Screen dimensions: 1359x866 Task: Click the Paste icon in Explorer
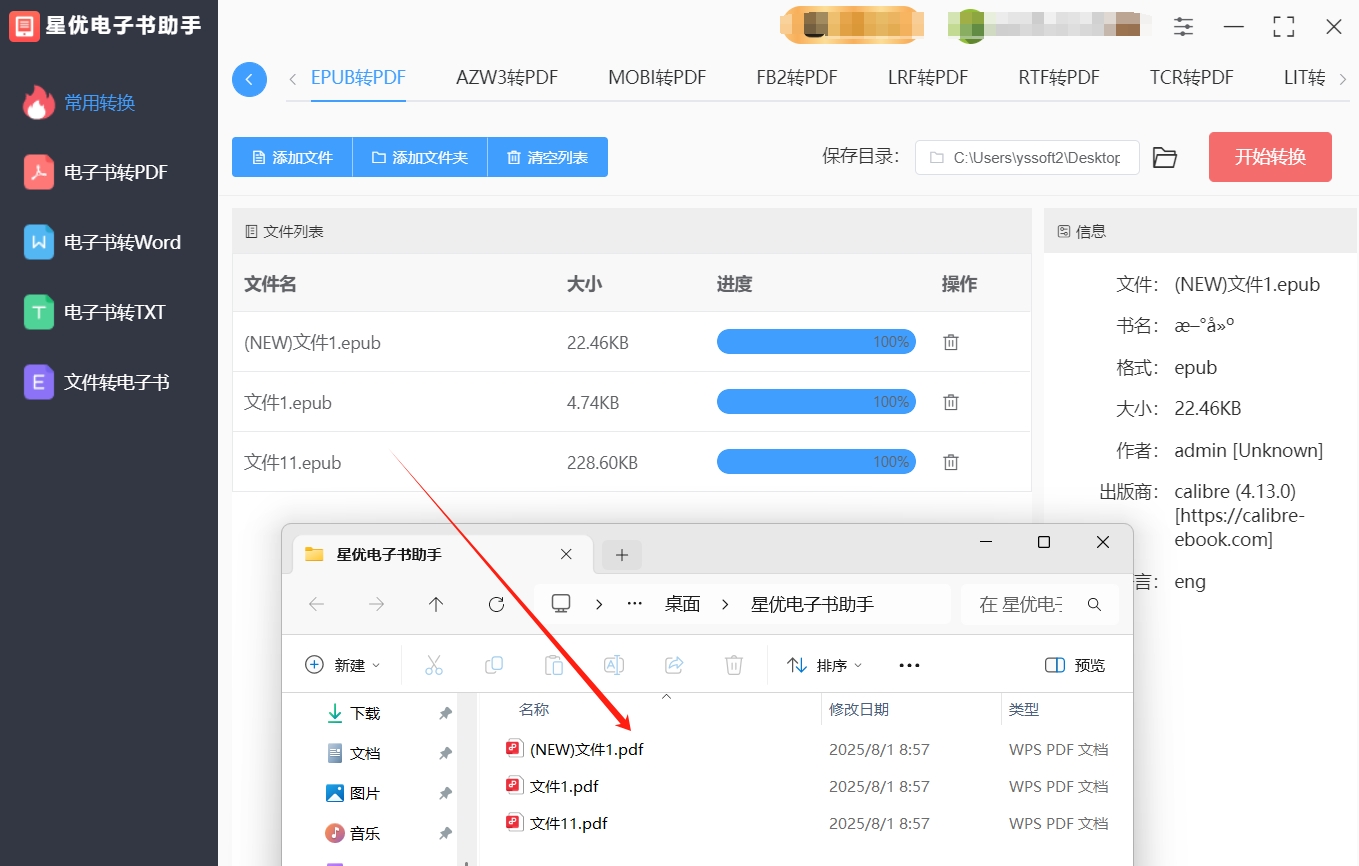pyautogui.click(x=554, y=665)
